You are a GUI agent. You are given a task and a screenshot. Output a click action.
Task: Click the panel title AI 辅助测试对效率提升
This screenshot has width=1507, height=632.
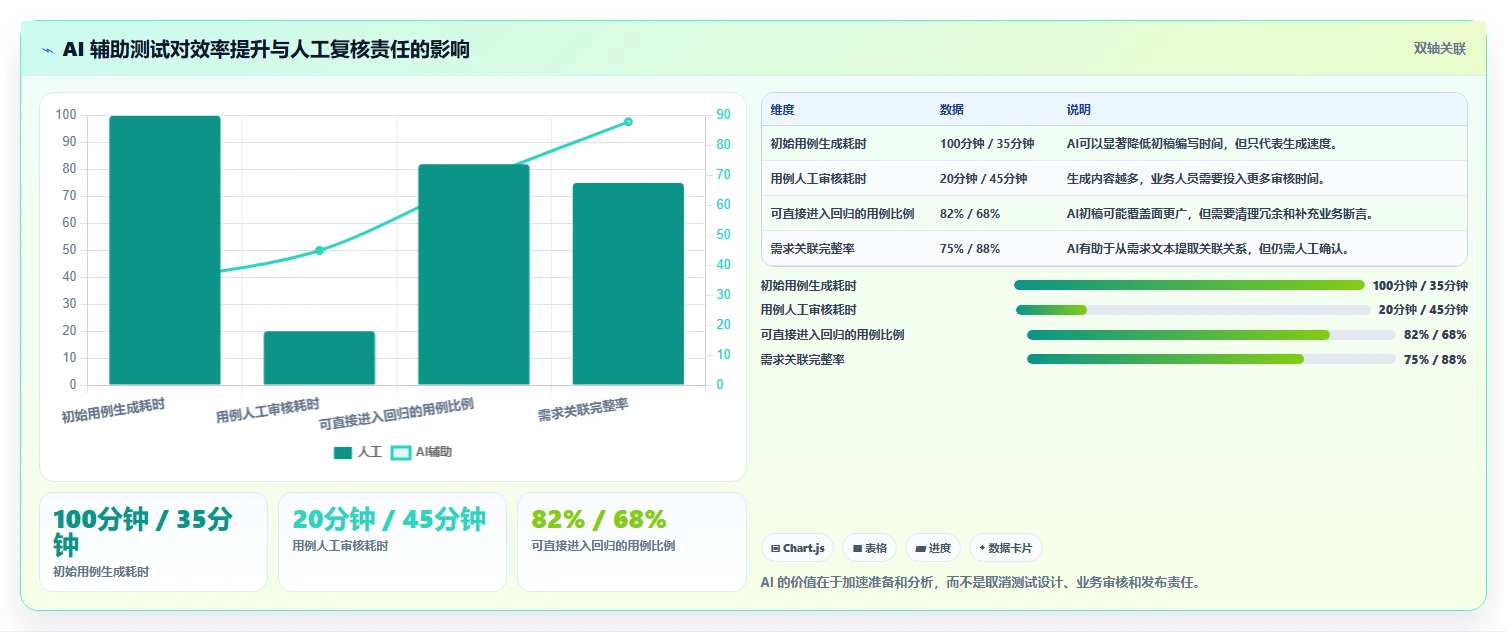point(266,50)
